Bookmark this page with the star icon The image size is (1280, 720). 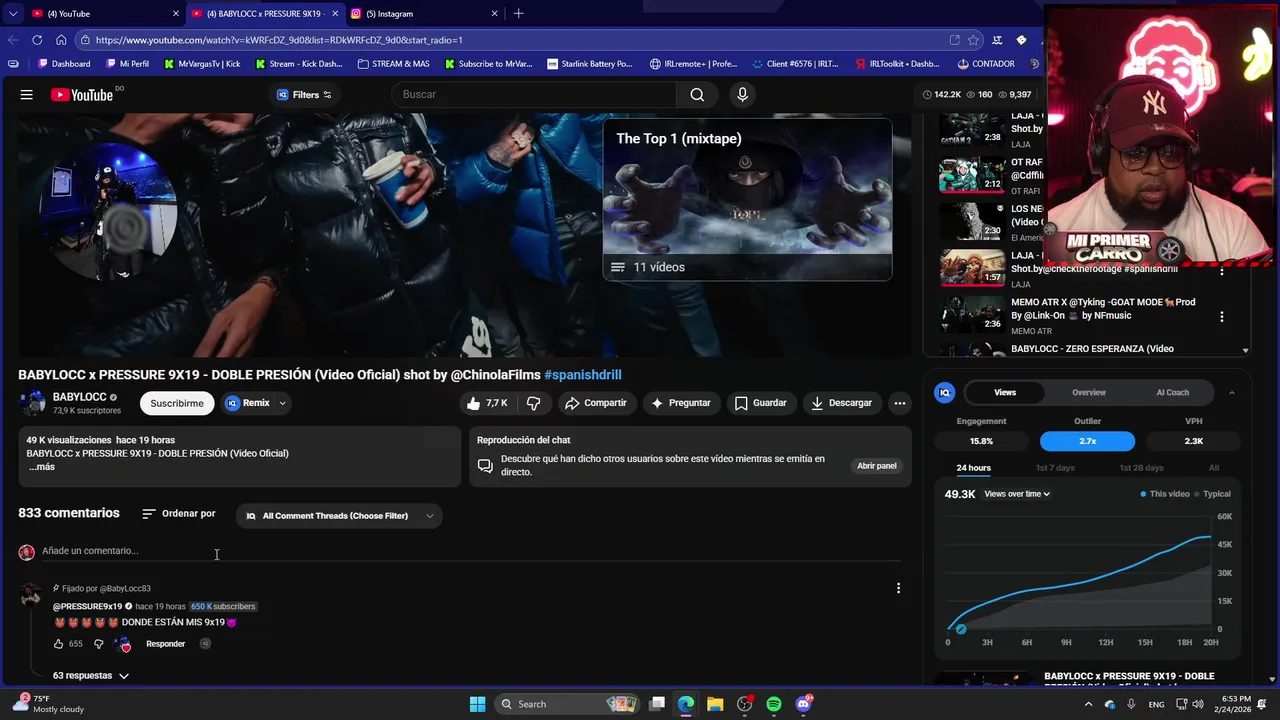tap(973, 40)
